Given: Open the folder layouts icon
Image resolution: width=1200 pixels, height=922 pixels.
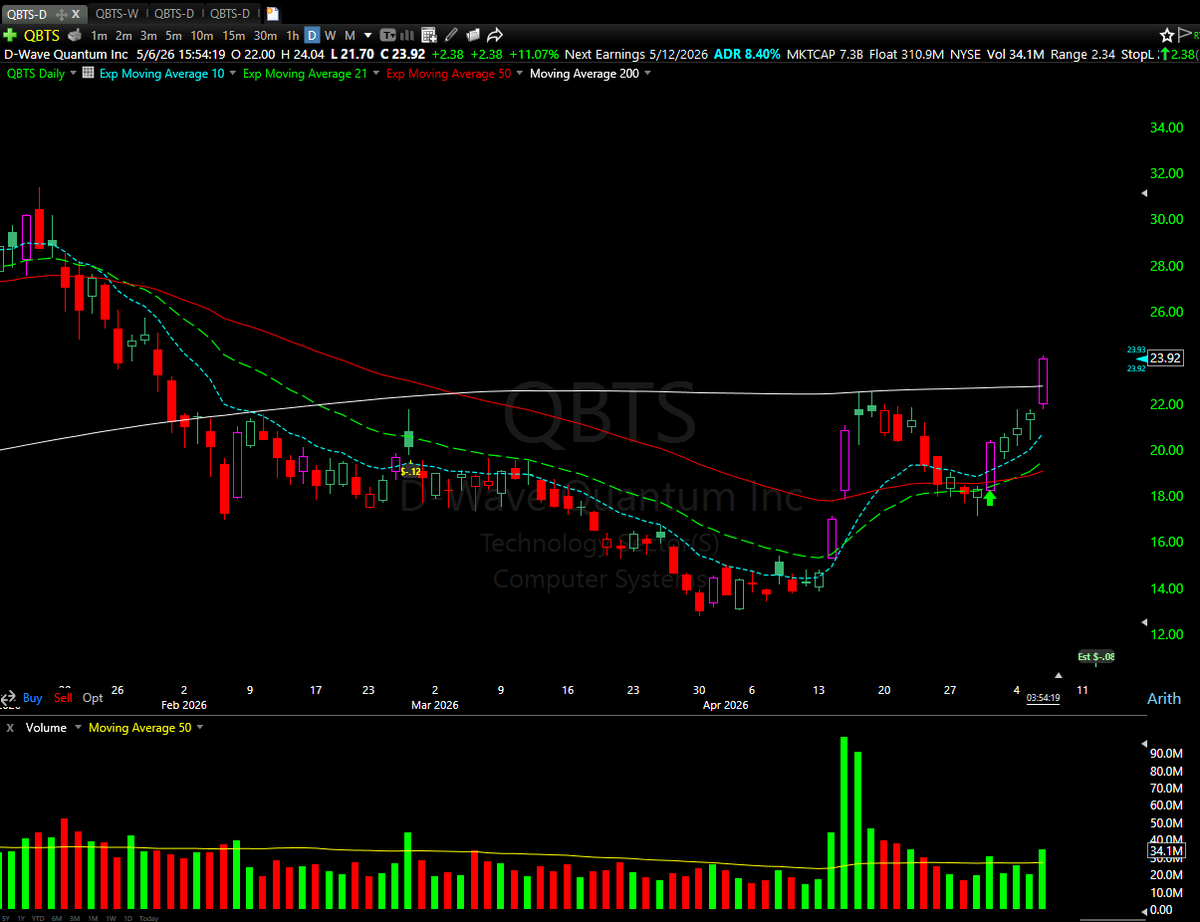Looking at the screenshot, I should [x=472, y=36].
